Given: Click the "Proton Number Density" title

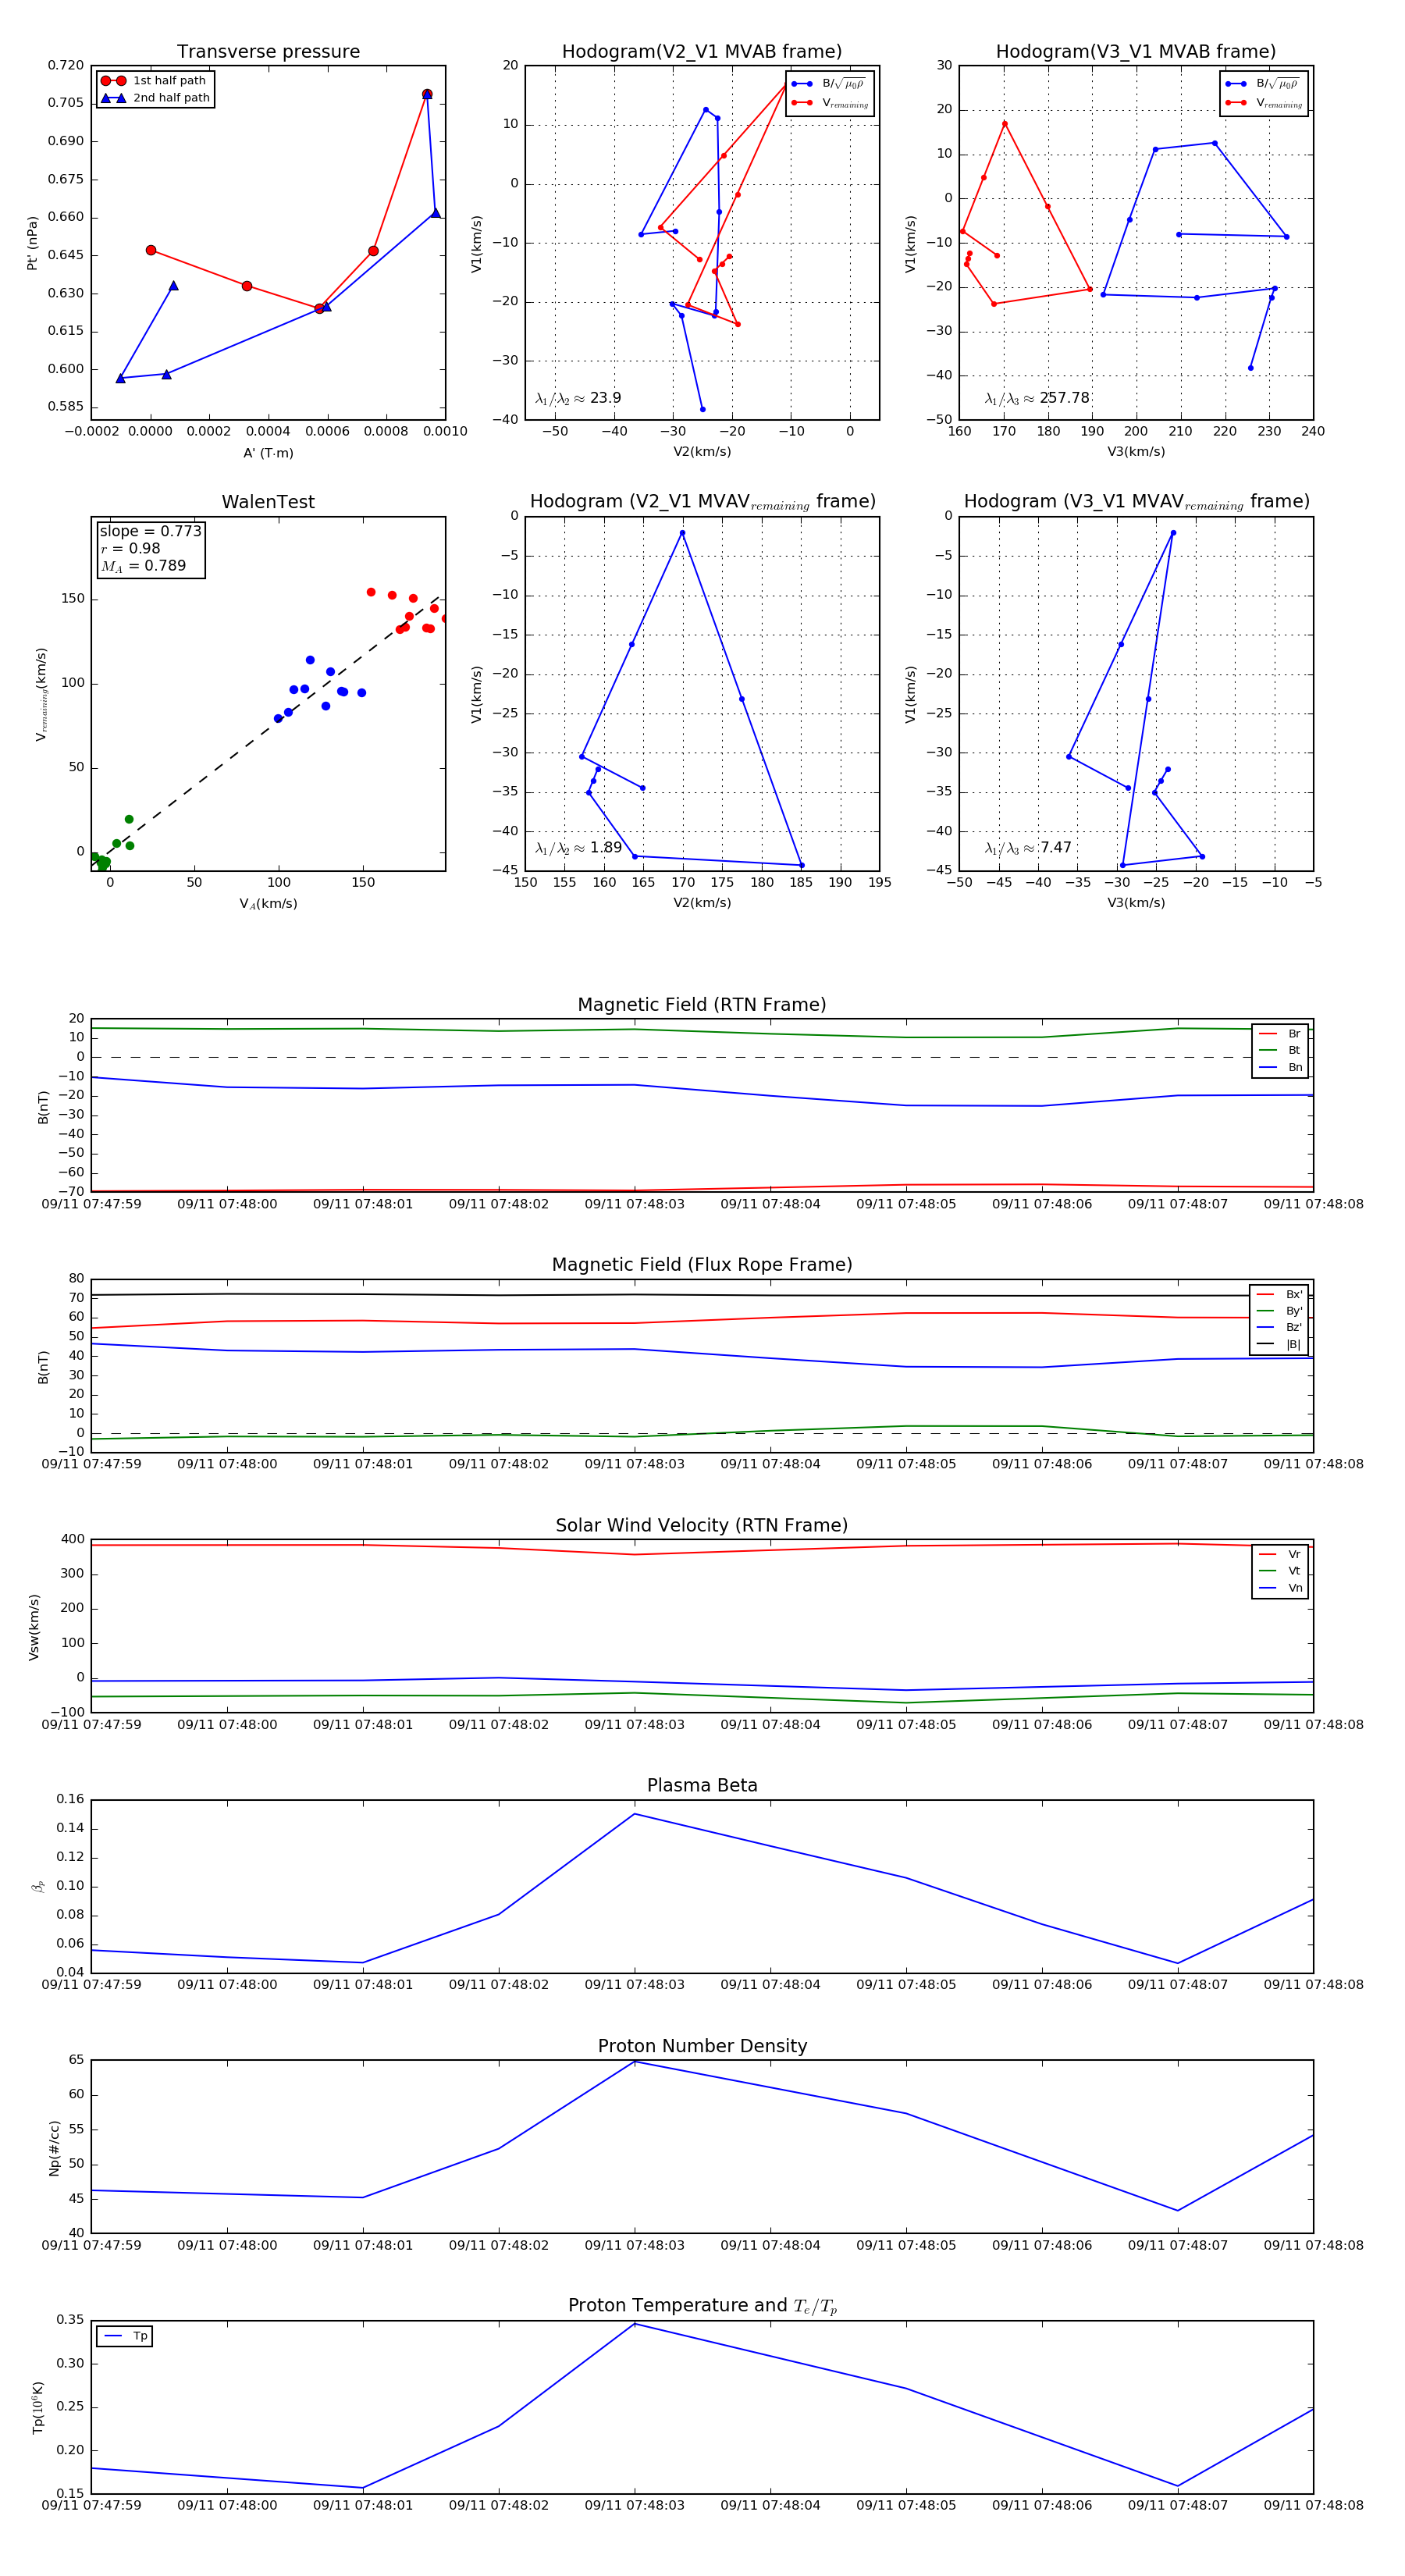Looking at the screenshot, I should point(702,2046).
